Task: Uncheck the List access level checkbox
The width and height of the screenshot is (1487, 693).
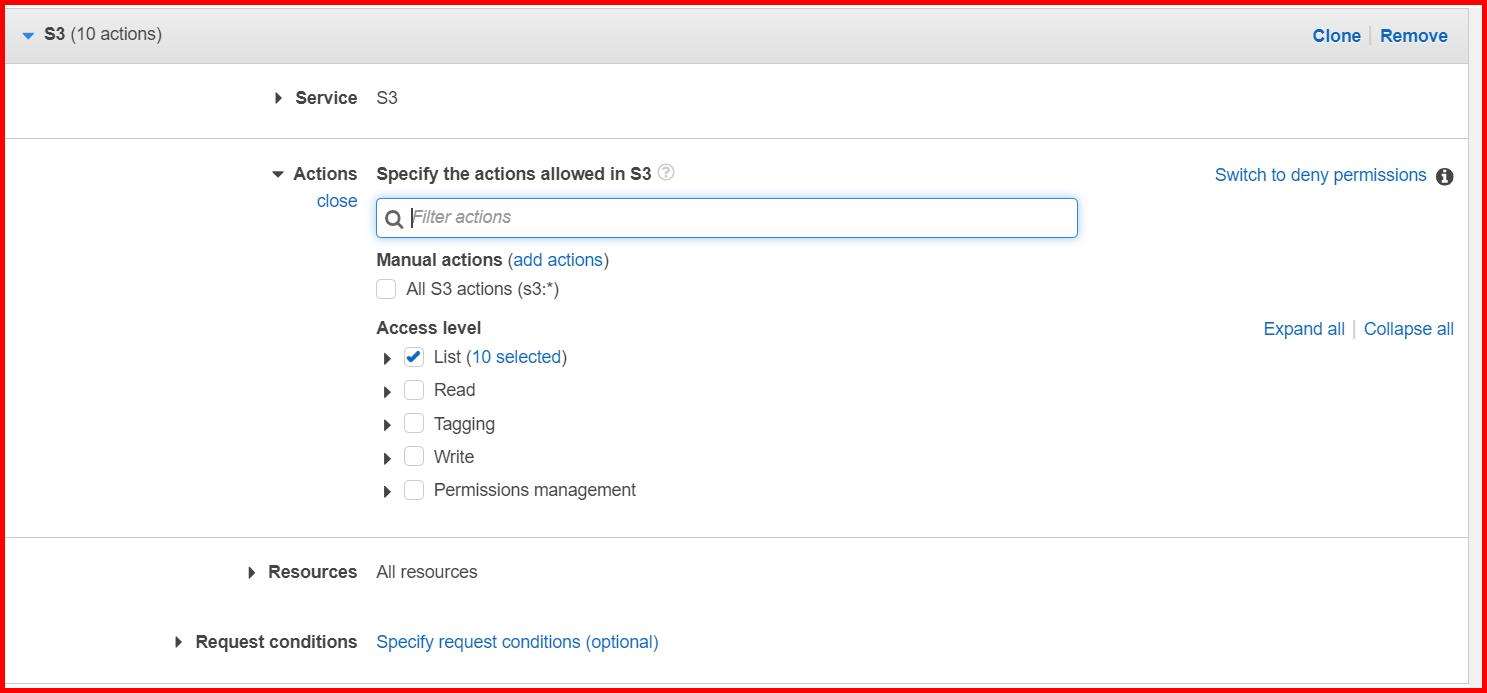Action: coord(414,357)
